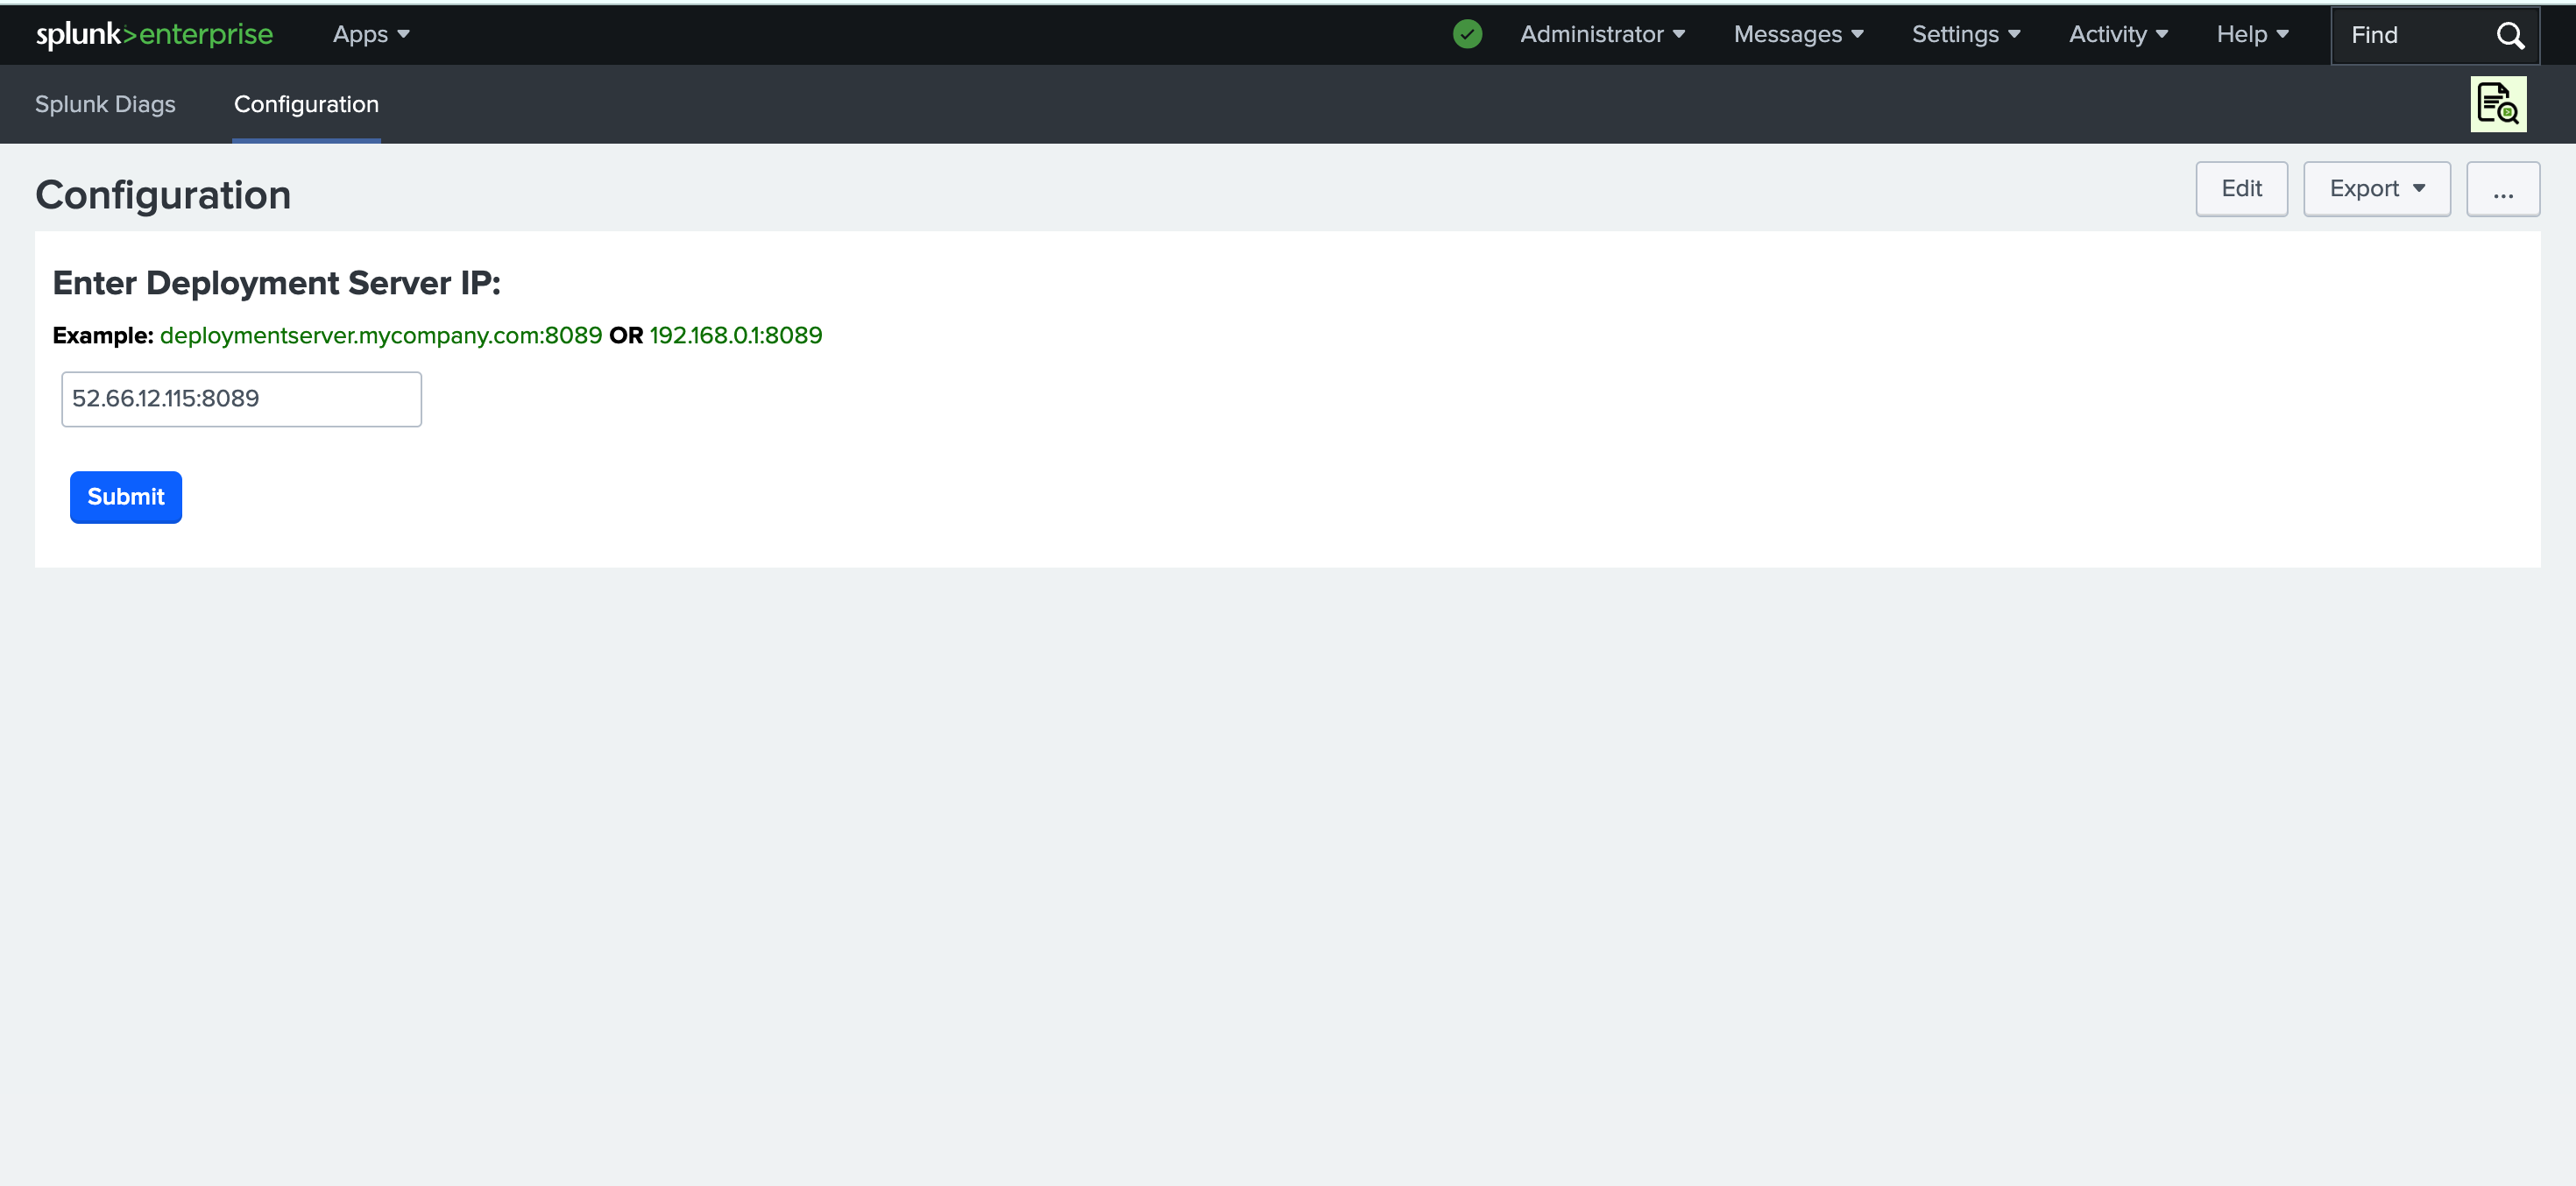Screen dimensions: 2576x1186
Task: Open the app document-search icon at top right
Action: coord(2498,104)
